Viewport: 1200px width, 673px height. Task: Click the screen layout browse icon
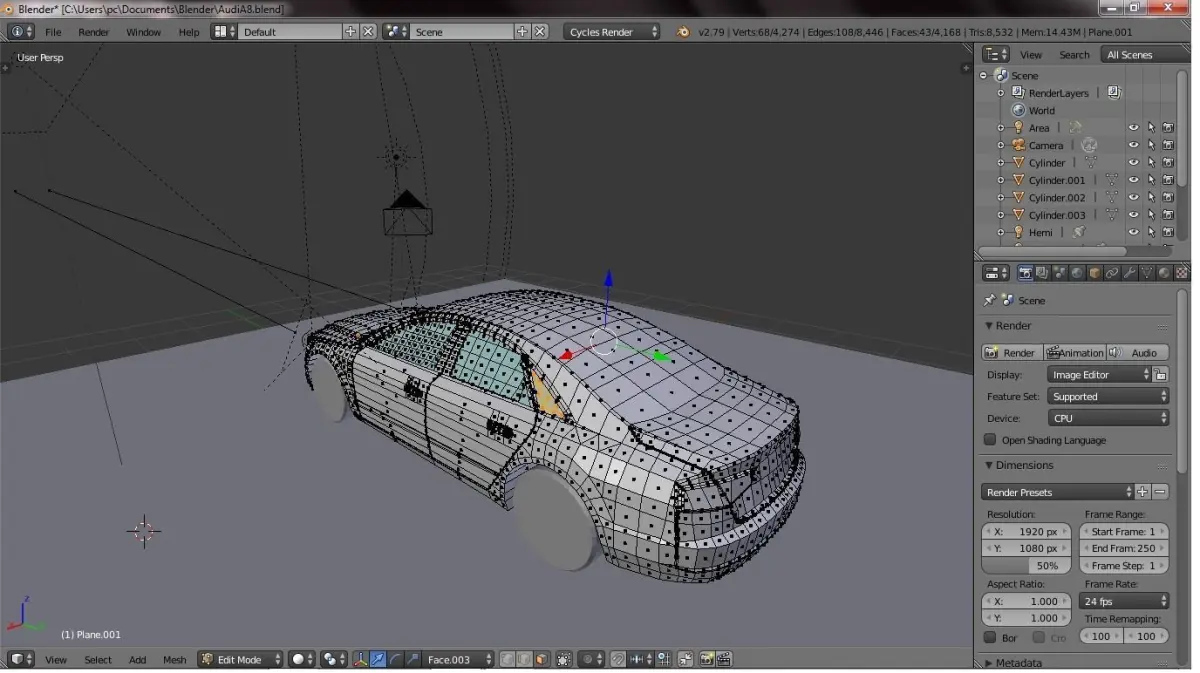(224, 32)
